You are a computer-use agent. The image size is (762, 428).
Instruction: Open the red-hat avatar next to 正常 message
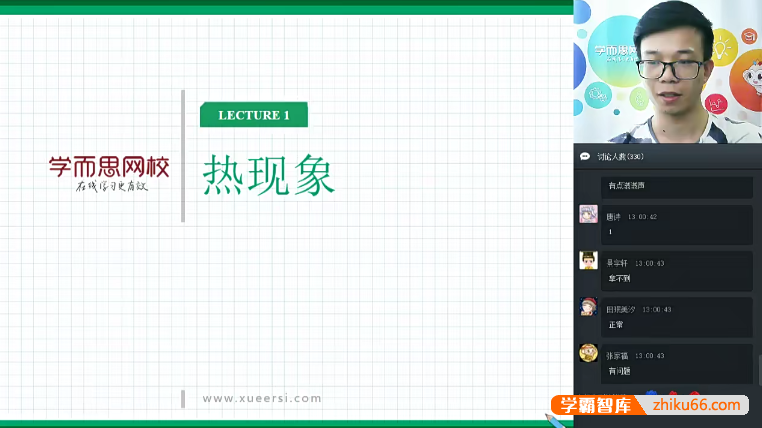click(588, 307)
